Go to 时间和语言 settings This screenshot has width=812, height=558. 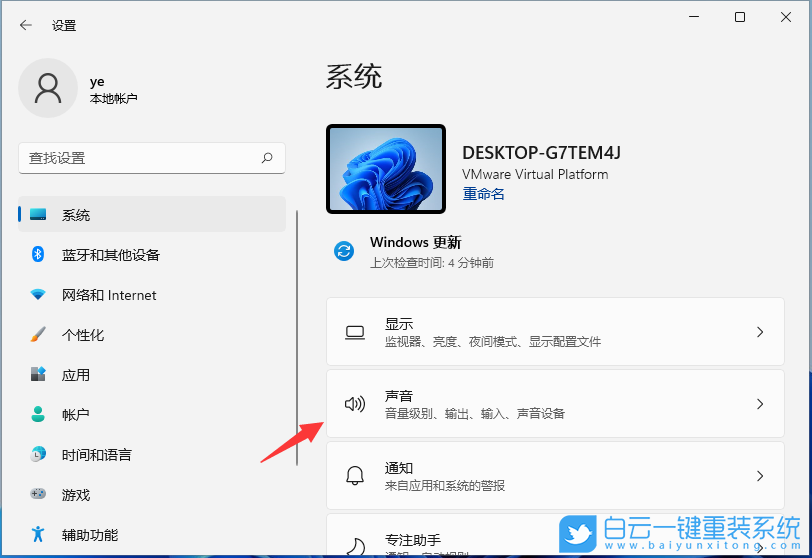[152, 454]
